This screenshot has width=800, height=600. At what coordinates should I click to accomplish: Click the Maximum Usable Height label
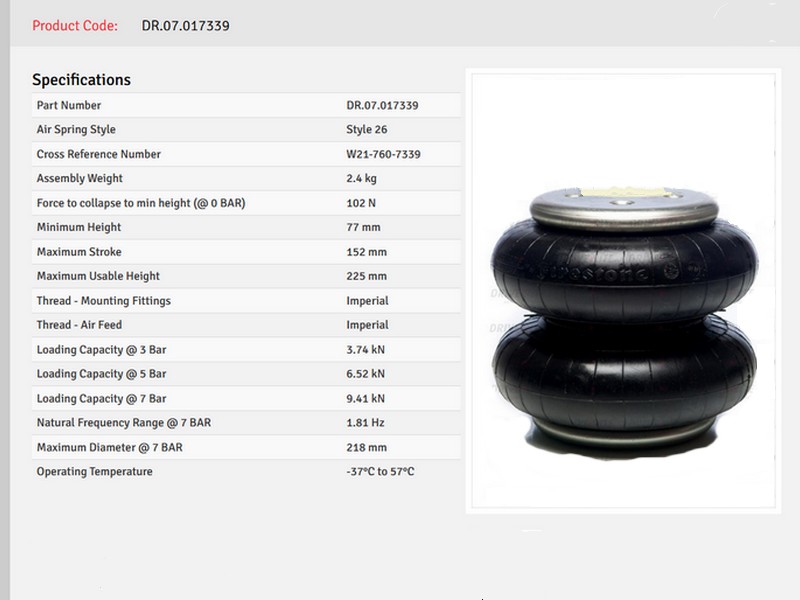(x=98, y=276)
